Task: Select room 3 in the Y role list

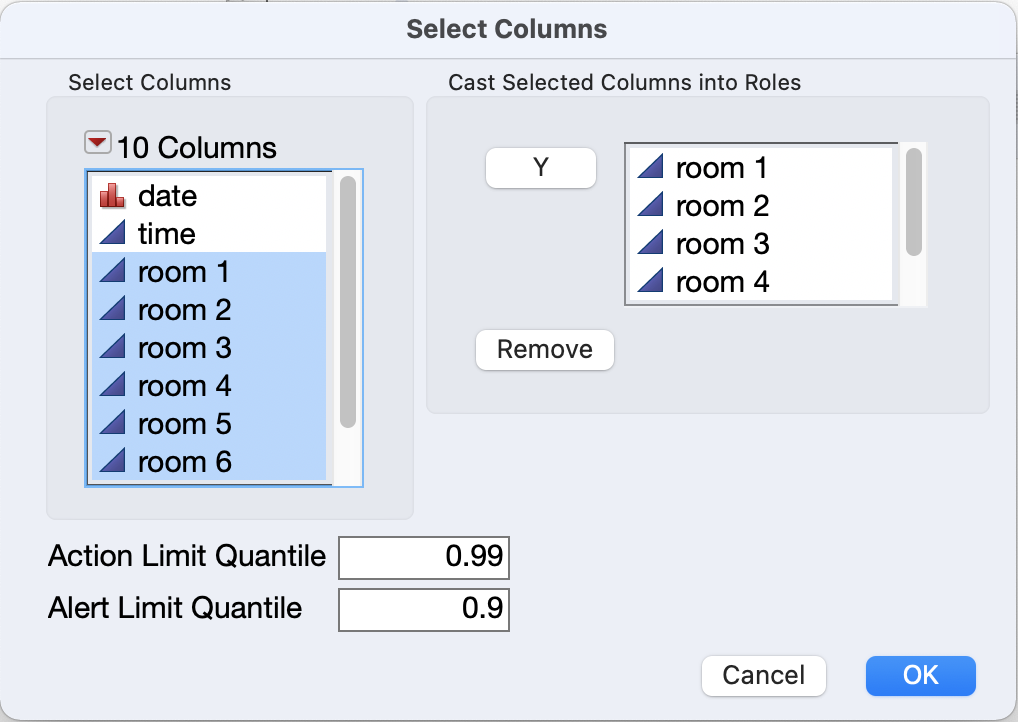Action: tap(722, 244)
